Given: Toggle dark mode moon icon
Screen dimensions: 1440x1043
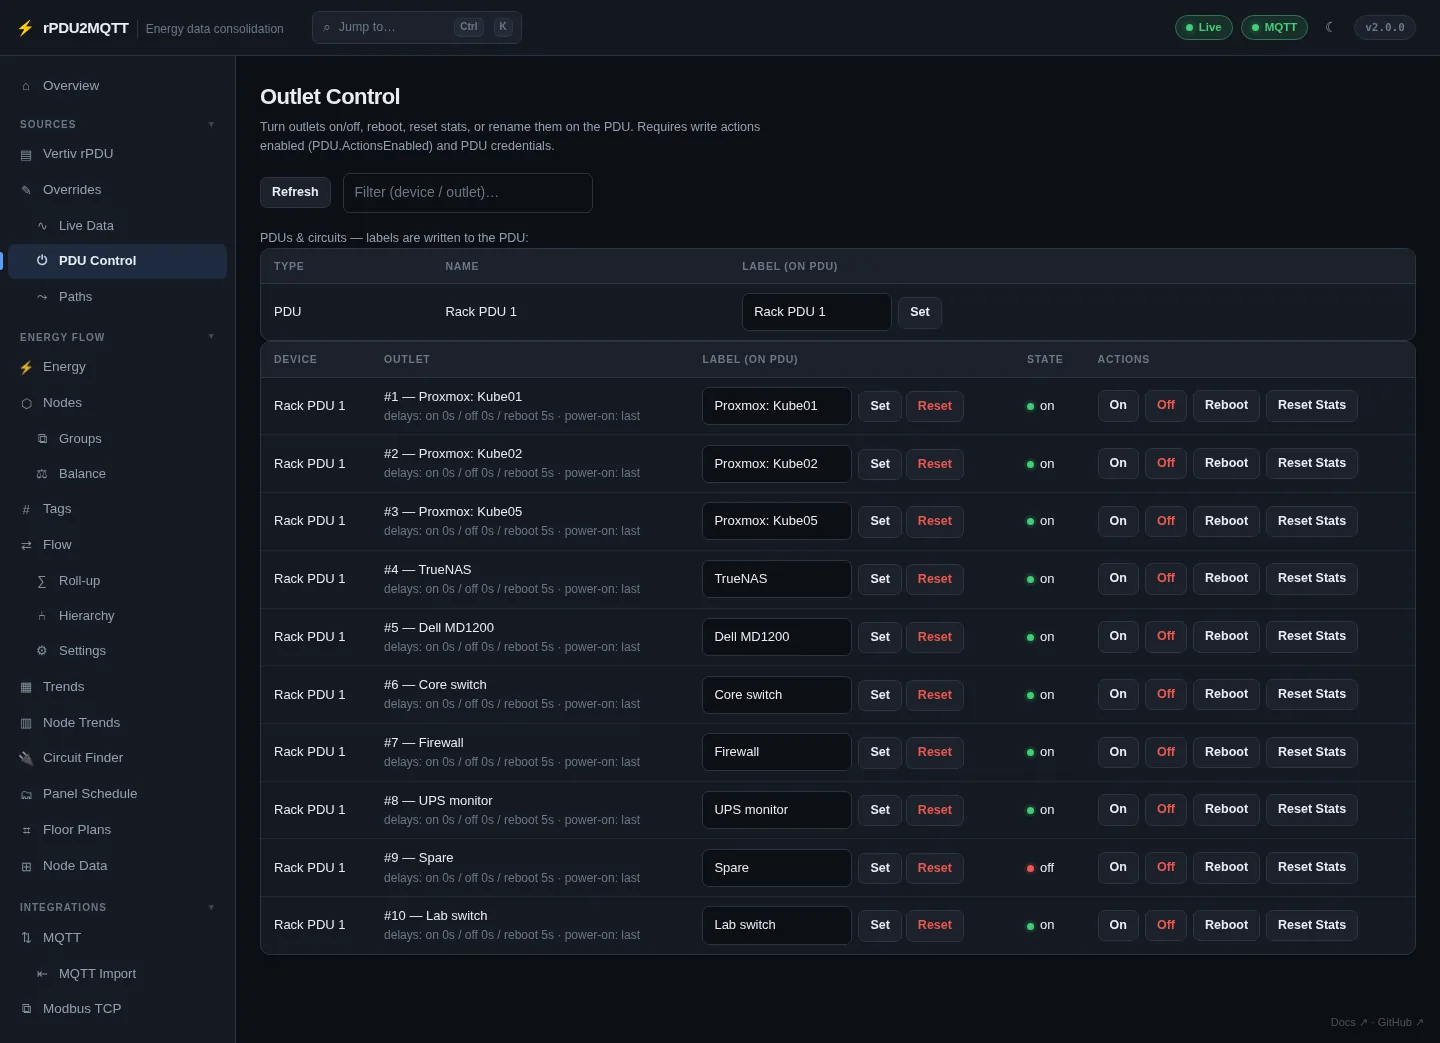Looking at the screenshot, I should (1329, 27).
